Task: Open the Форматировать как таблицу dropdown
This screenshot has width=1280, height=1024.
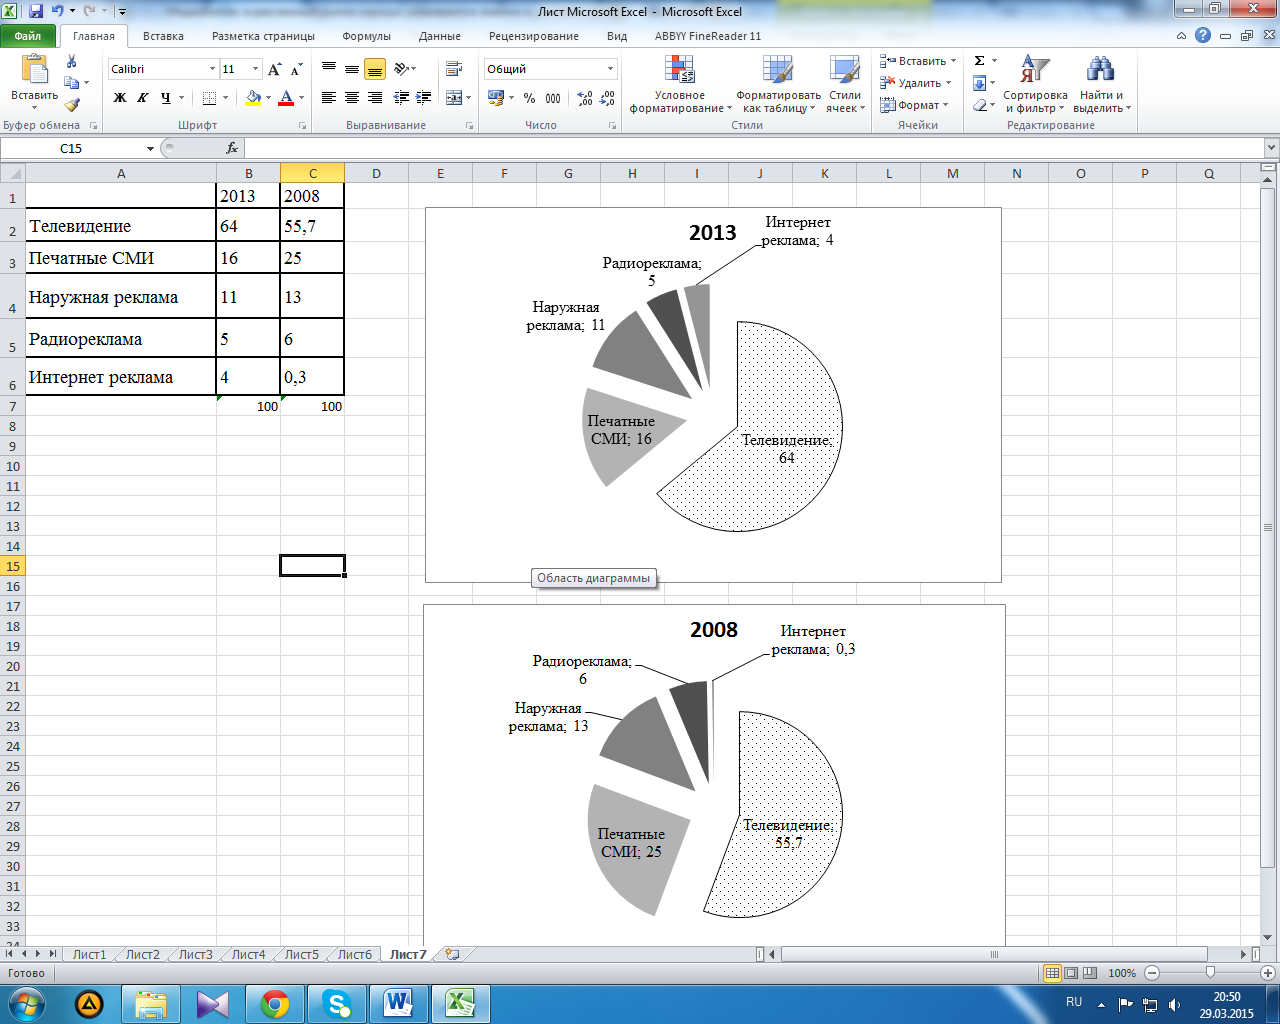Action: click(x=778, y=84)
